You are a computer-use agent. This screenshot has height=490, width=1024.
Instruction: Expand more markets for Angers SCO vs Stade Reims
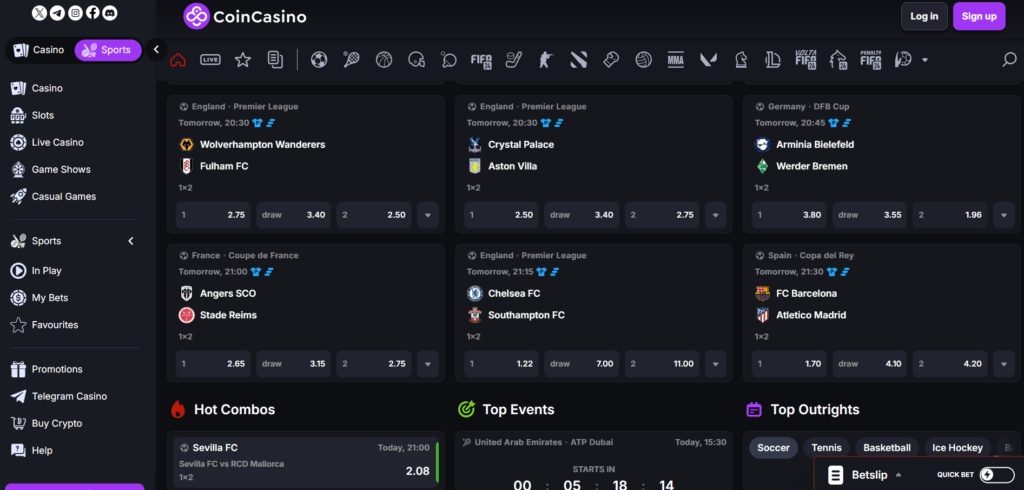[x=428, y=364]
